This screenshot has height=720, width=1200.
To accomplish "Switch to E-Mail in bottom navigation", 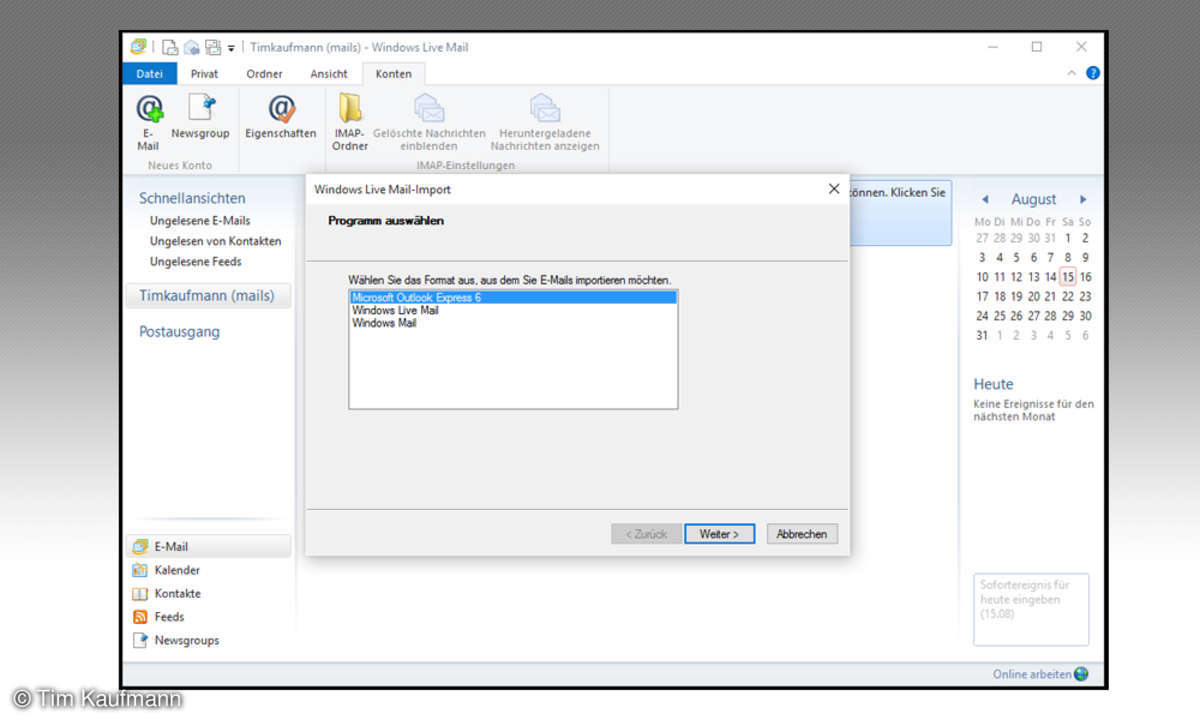I will pos(209,546).
